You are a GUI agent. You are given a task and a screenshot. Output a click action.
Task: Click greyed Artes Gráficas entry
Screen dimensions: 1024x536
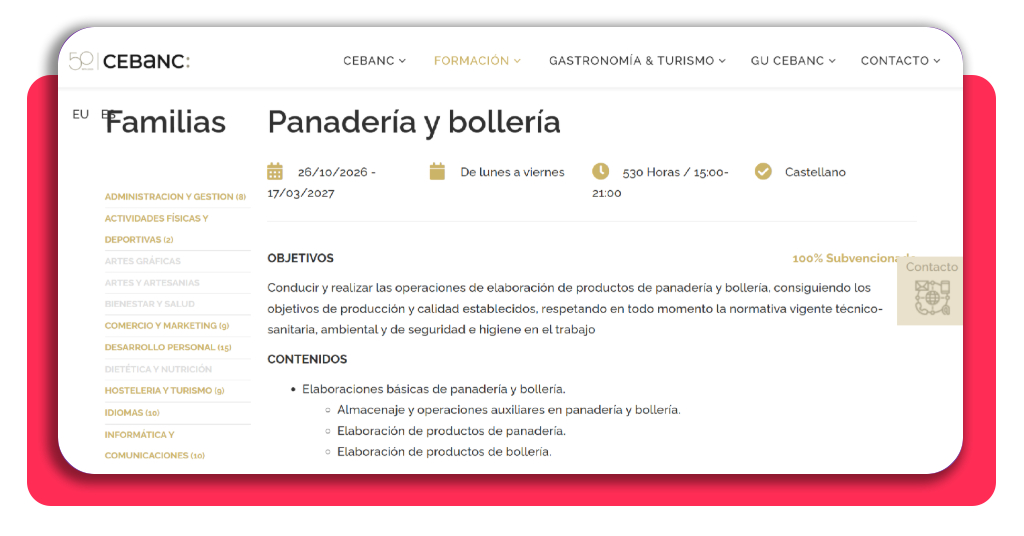pos(142,261)
